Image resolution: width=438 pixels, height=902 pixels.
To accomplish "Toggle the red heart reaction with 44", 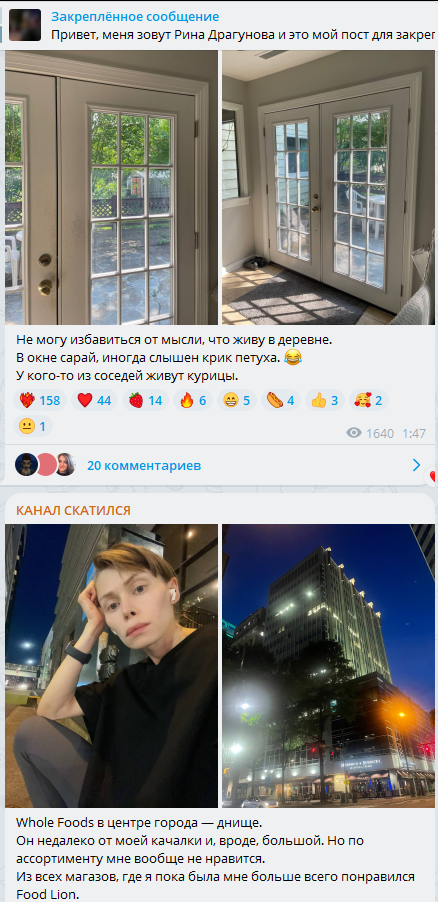I will coord(94,400).
